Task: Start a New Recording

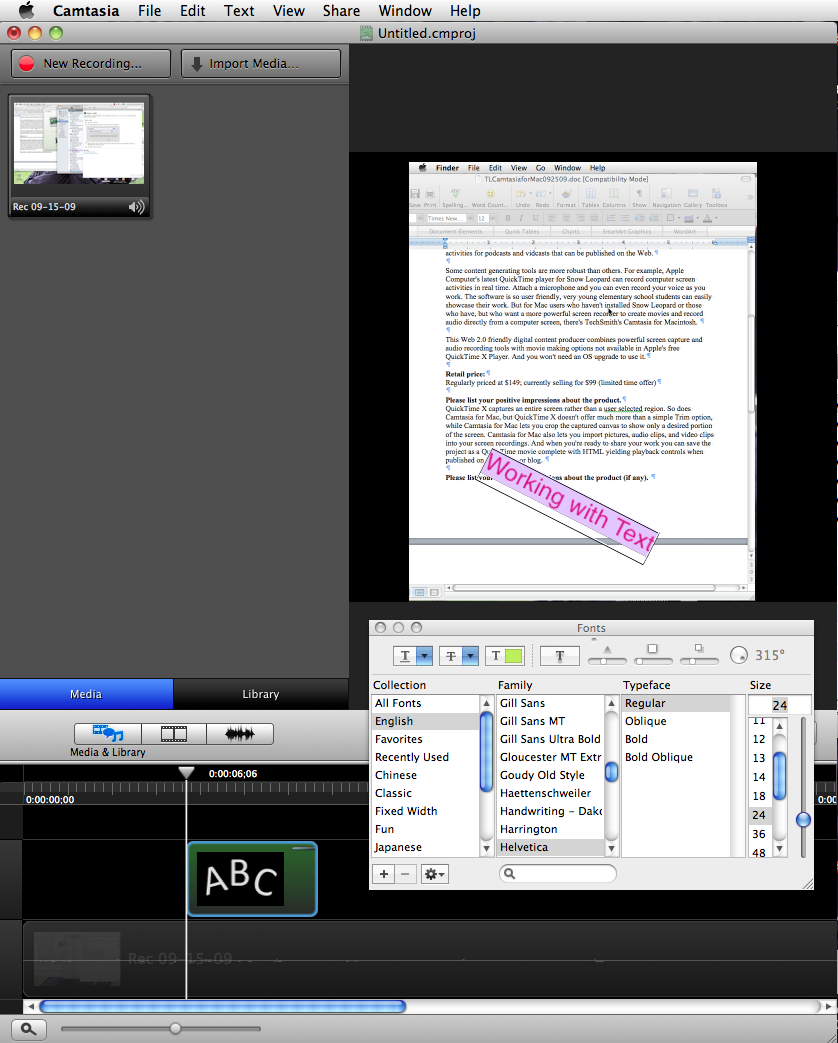Action: click(91, 64)
